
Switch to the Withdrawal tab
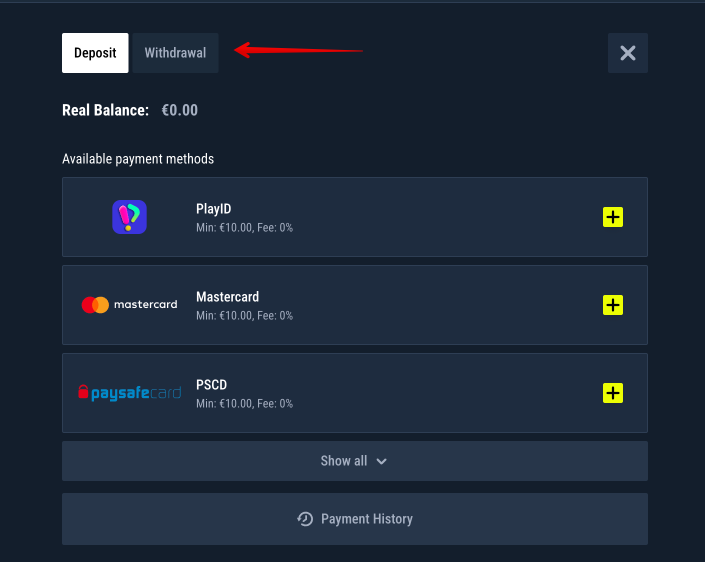pos(175,53)
